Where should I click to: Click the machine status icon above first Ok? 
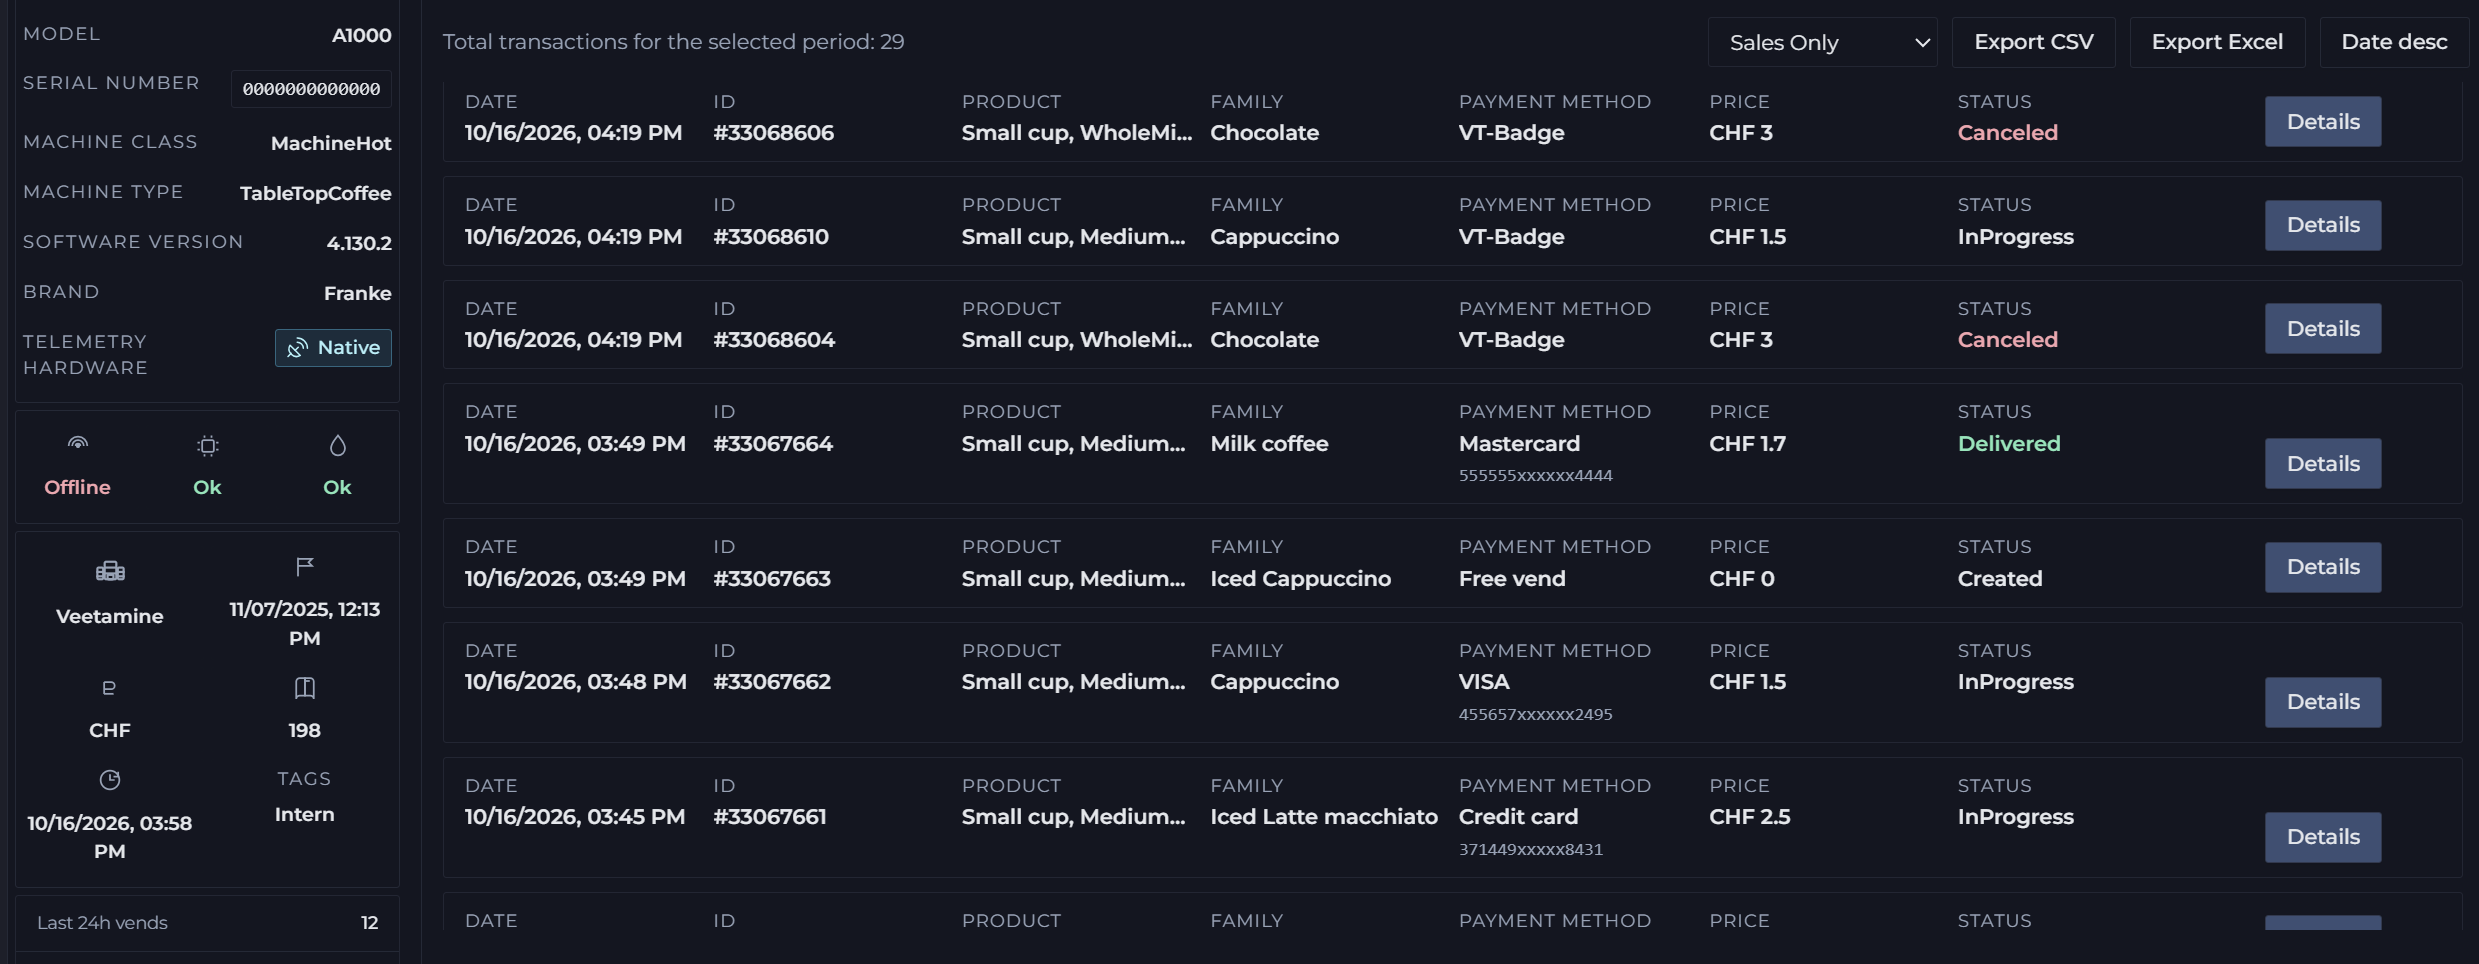(208, 445)
